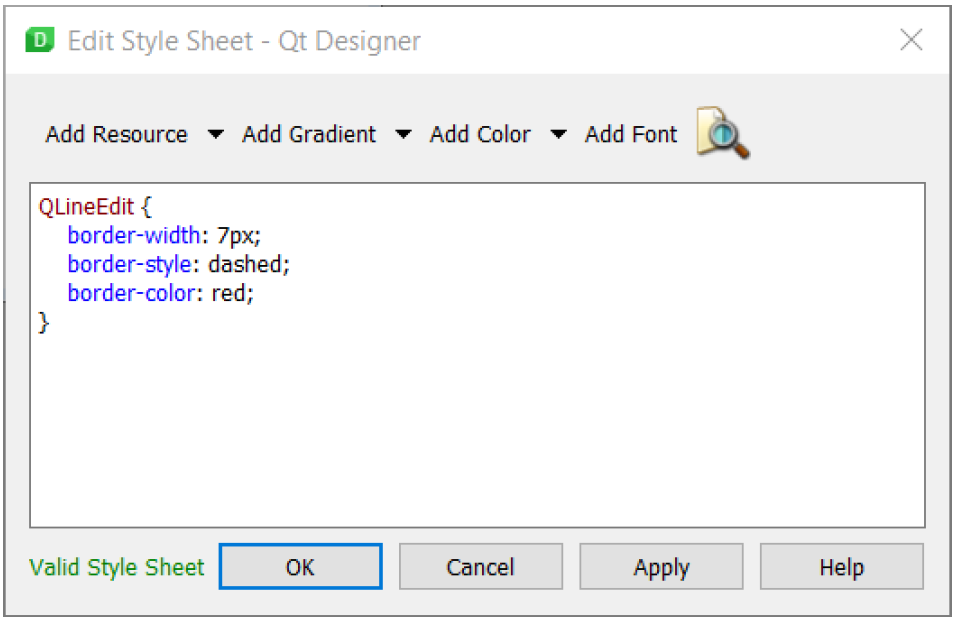Click the Add Resource toolbar button

116,134
